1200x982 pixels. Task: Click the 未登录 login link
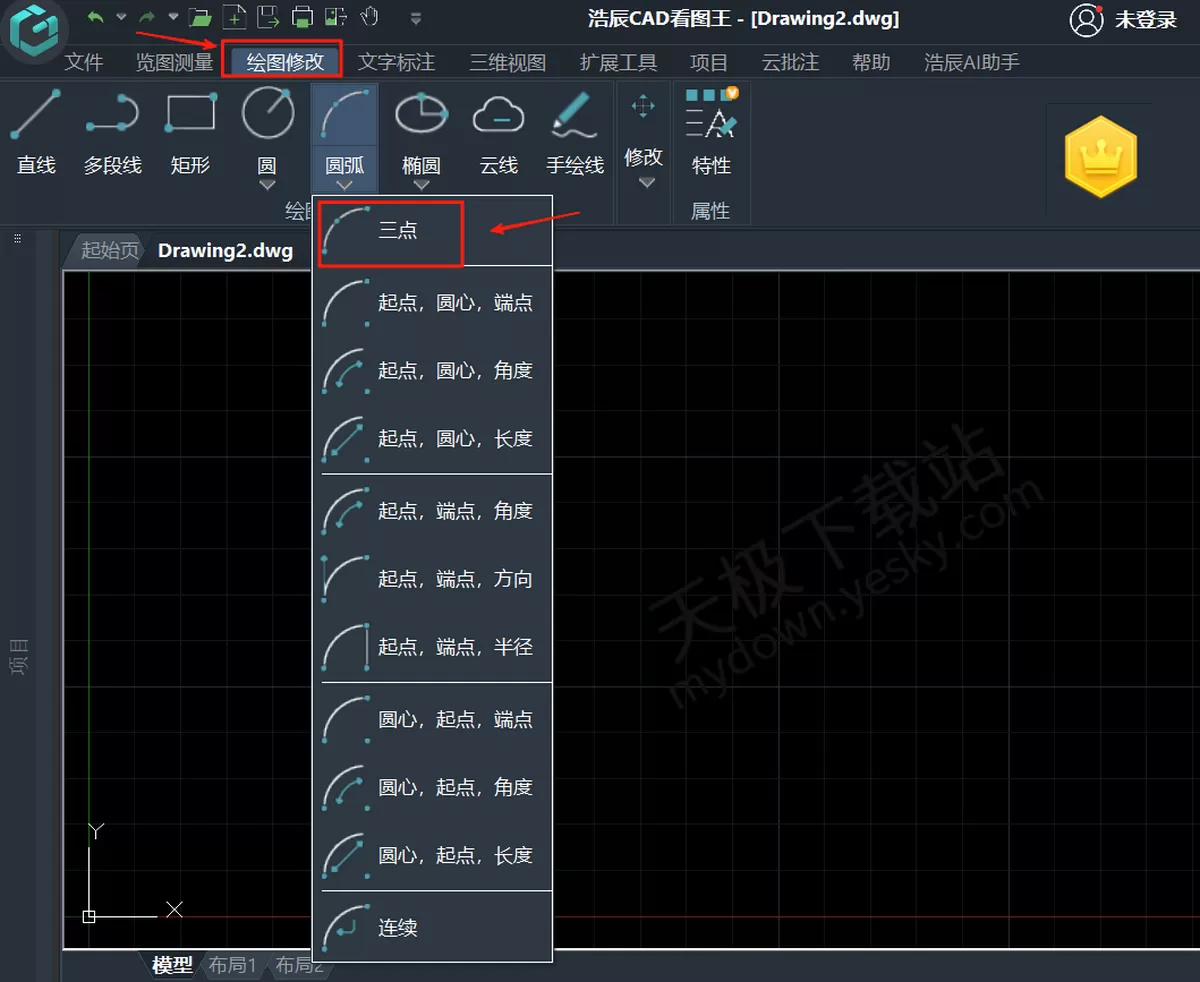click(1146, 20)
